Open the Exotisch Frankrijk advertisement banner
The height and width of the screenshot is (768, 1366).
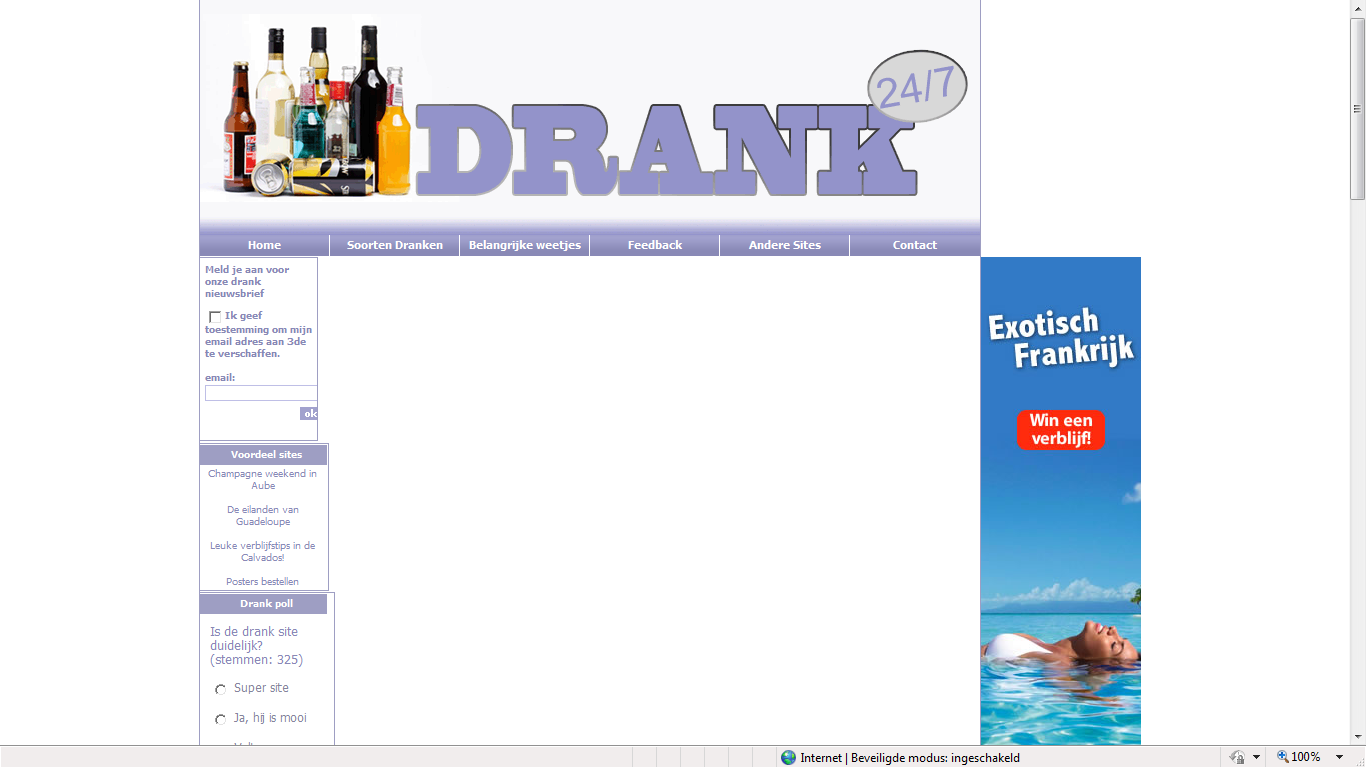1061,501
